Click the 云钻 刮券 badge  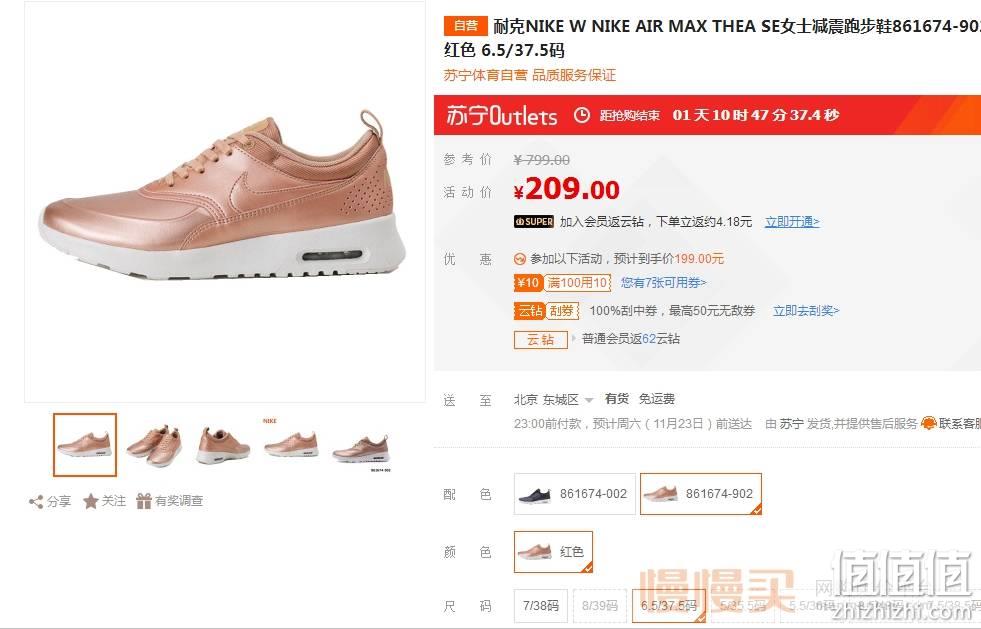click(x=546, y=310)
